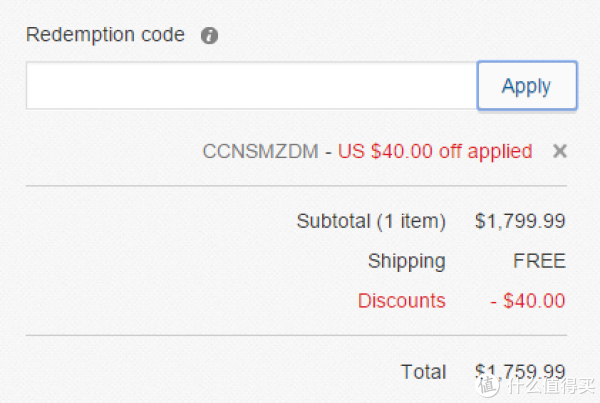Click the 什么值得买 watermark text

[x=551, y=385]
